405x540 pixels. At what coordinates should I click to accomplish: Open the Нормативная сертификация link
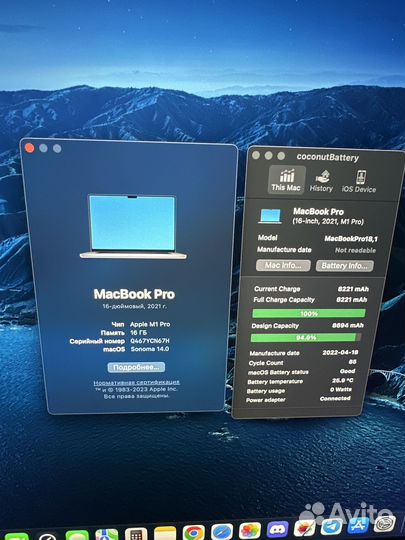137,382
